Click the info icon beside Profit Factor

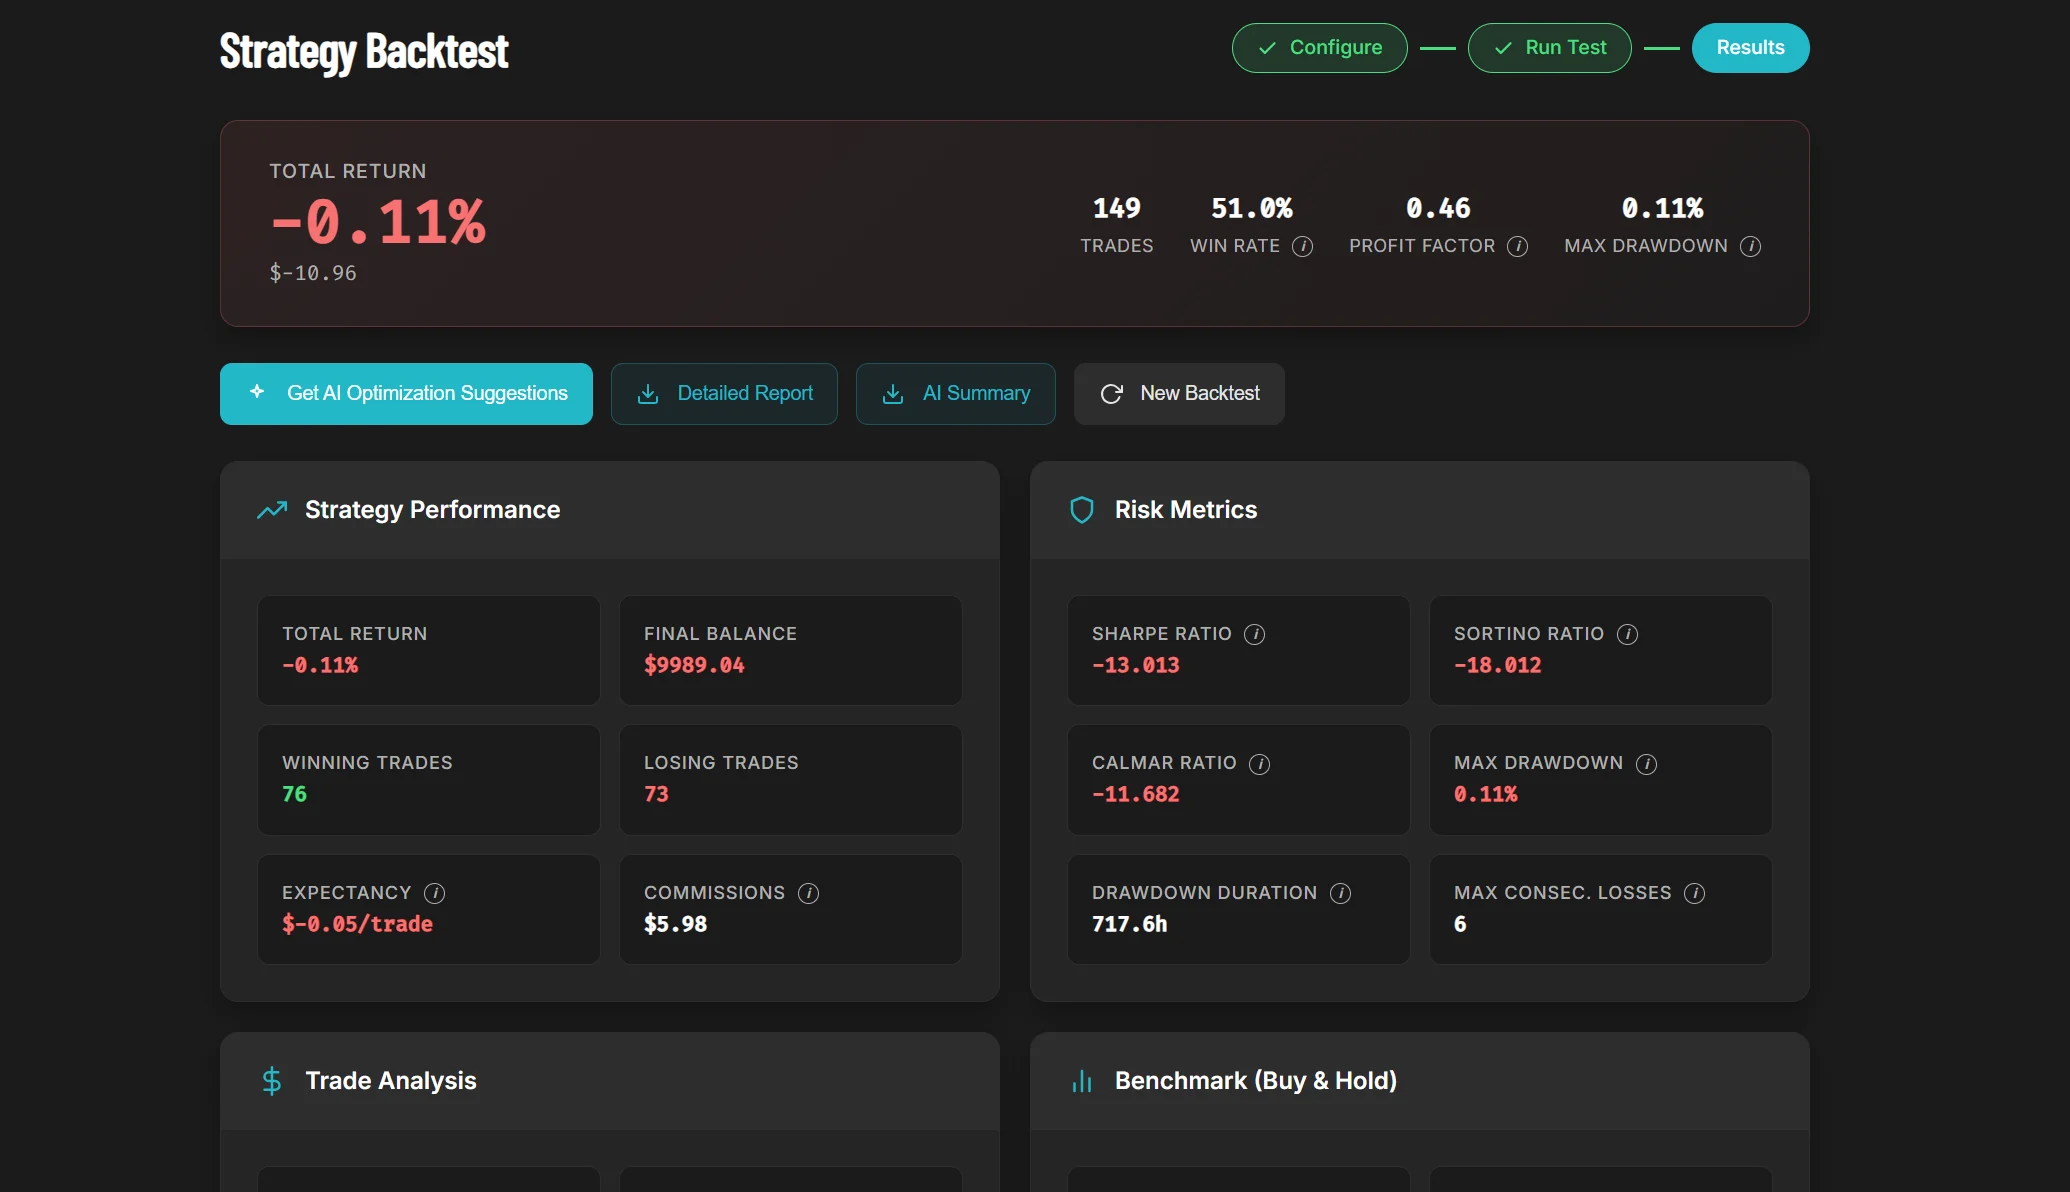click(x=1518, y=247)
